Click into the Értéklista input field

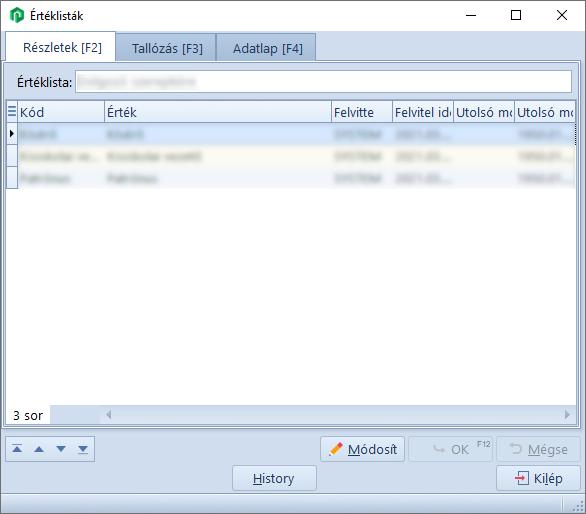click(x=323, y=81)
